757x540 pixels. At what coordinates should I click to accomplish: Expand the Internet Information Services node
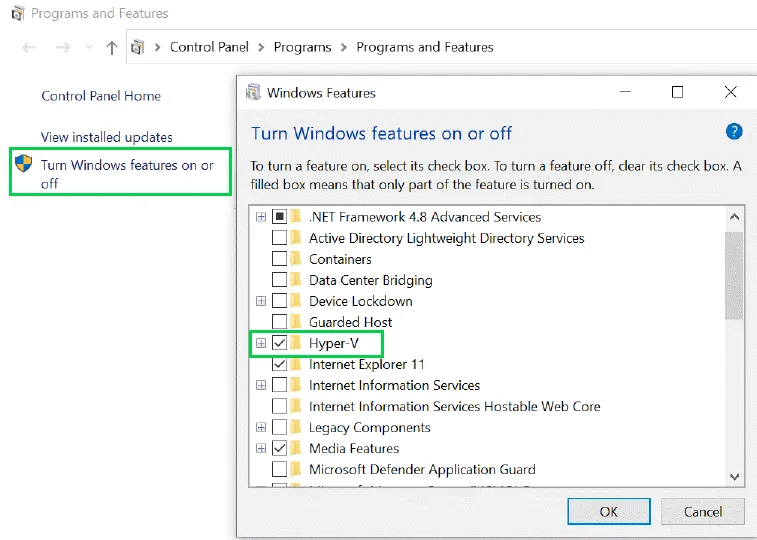[261, 385]
